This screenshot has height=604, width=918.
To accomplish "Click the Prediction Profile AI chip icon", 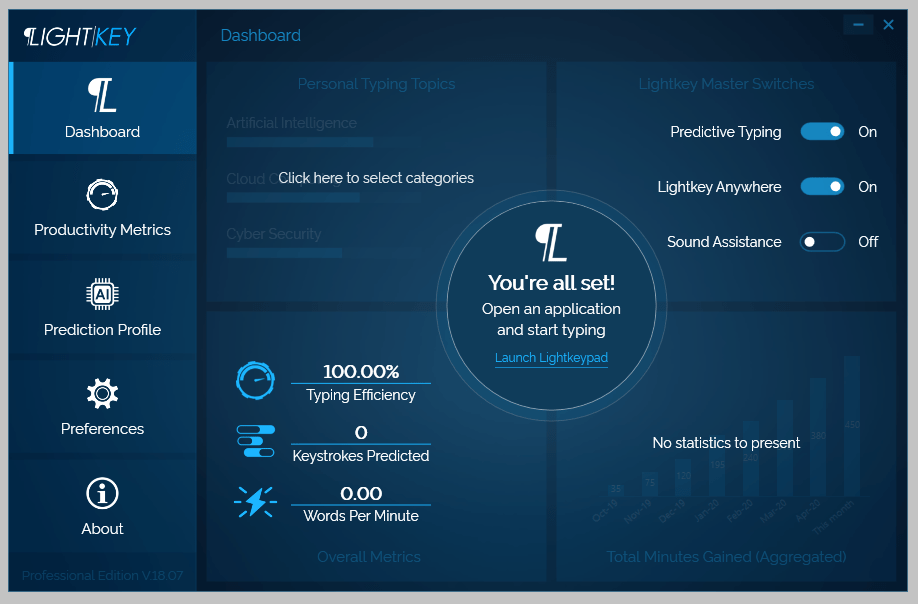I will click(x=102, y=294).
